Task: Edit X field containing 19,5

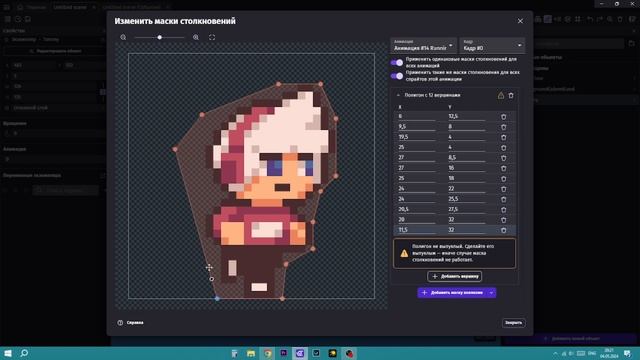Action: coord(417,137)
